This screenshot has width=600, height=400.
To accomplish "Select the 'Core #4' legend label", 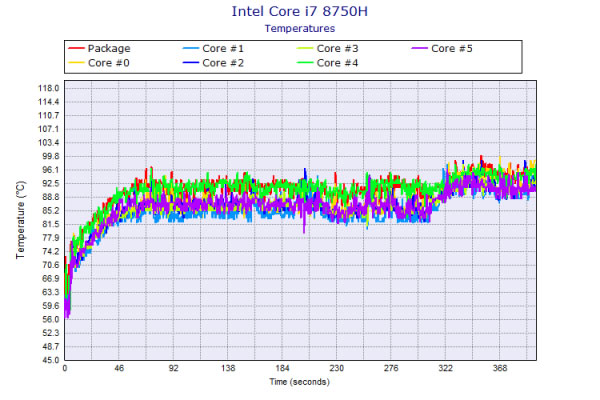I will coord(338,63).
